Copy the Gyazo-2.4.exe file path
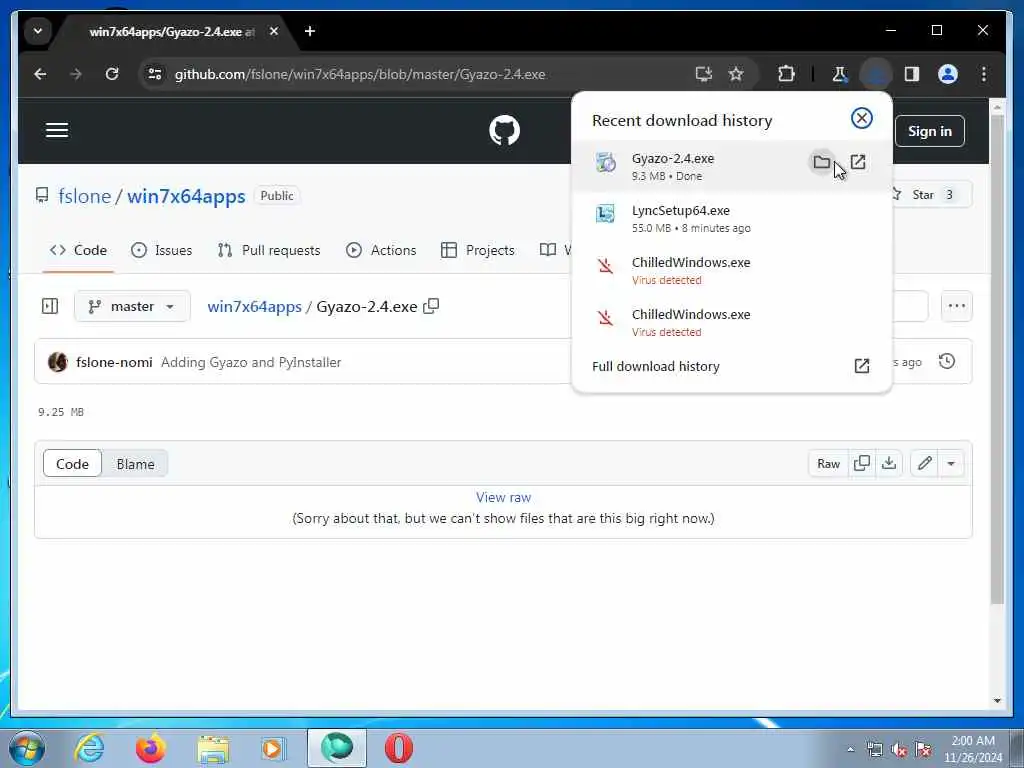The width and height of the screenshot is (1024, 768). [431, 306]
